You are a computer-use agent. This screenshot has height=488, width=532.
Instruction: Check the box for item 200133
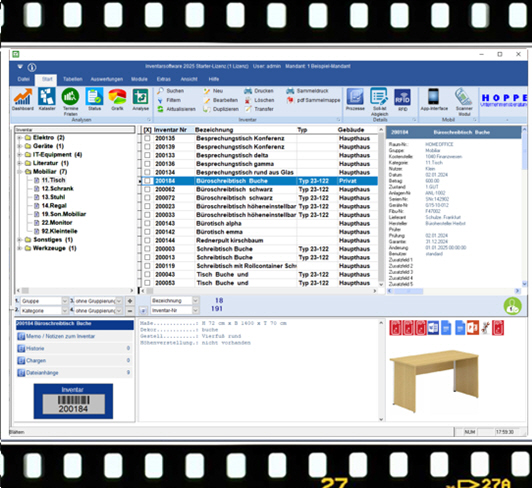147,155
